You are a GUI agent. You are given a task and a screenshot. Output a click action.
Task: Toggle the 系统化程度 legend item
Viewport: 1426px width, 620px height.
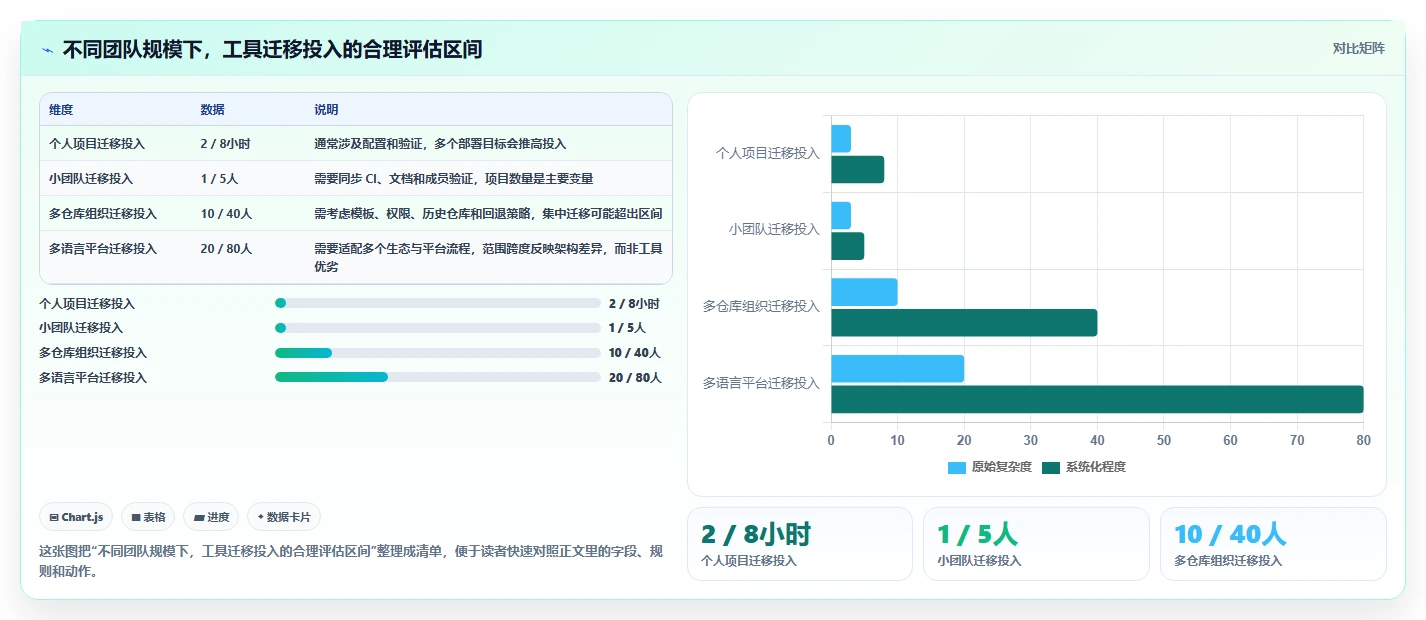coord(1084,467)
